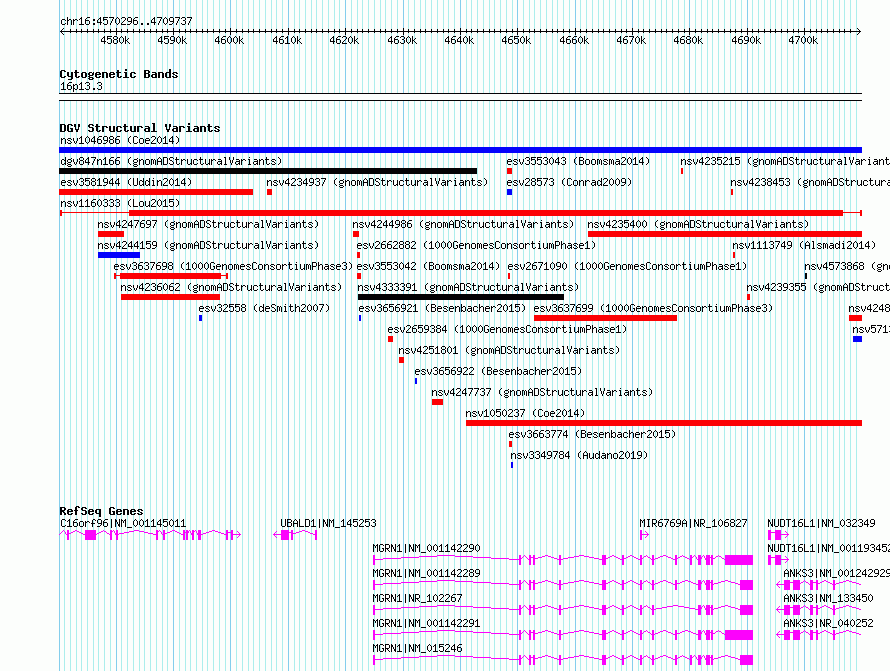Open the nsv3349784 (Audano2019) label

tap(579, 455)
